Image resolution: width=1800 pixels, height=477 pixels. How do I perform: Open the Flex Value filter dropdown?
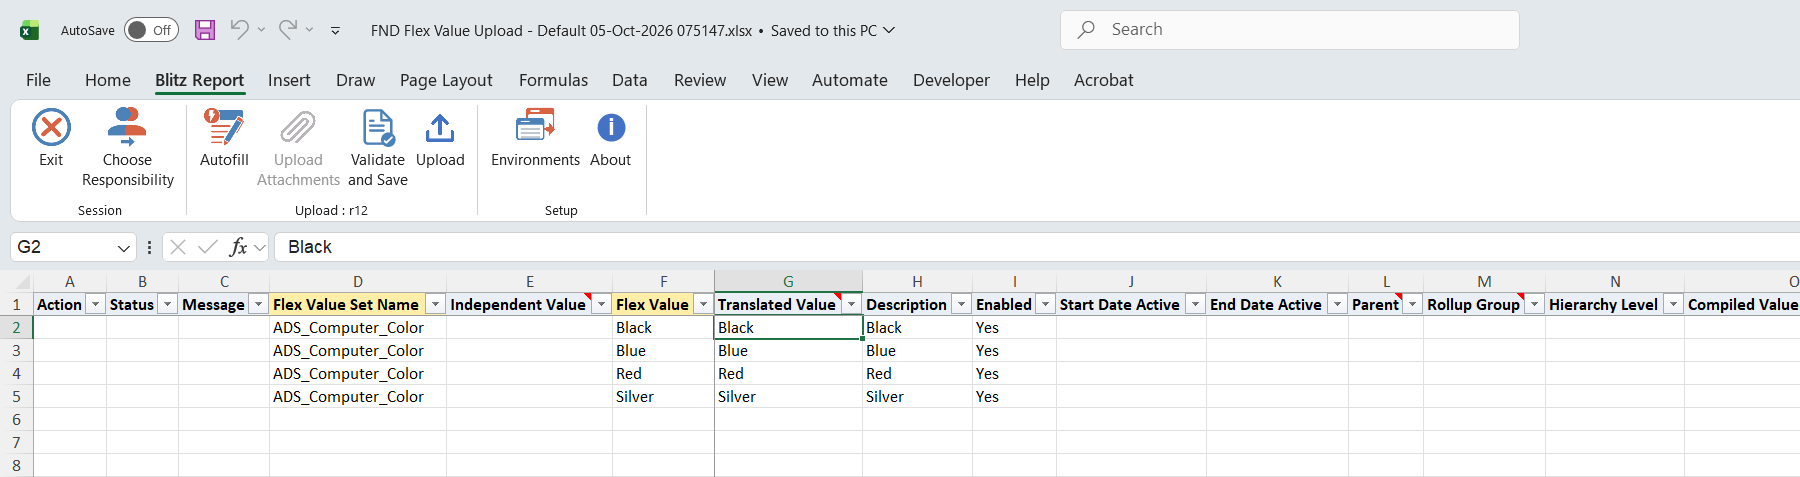[x=703, y=304]
